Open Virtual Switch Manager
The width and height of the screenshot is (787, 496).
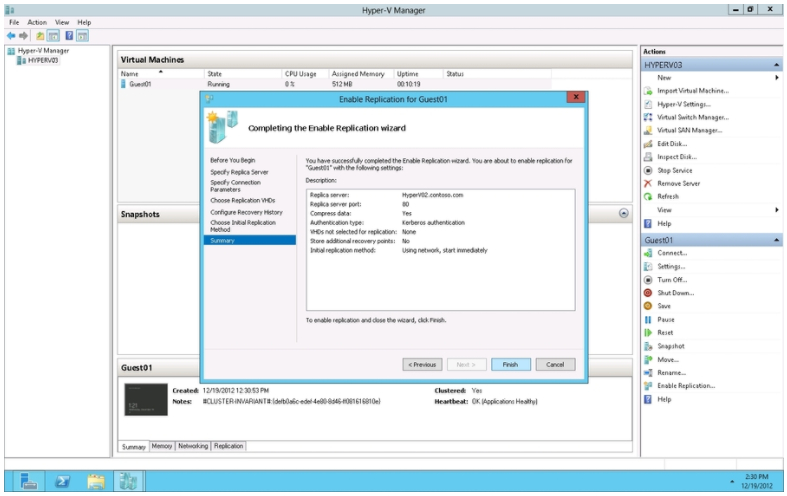(693, 117)
